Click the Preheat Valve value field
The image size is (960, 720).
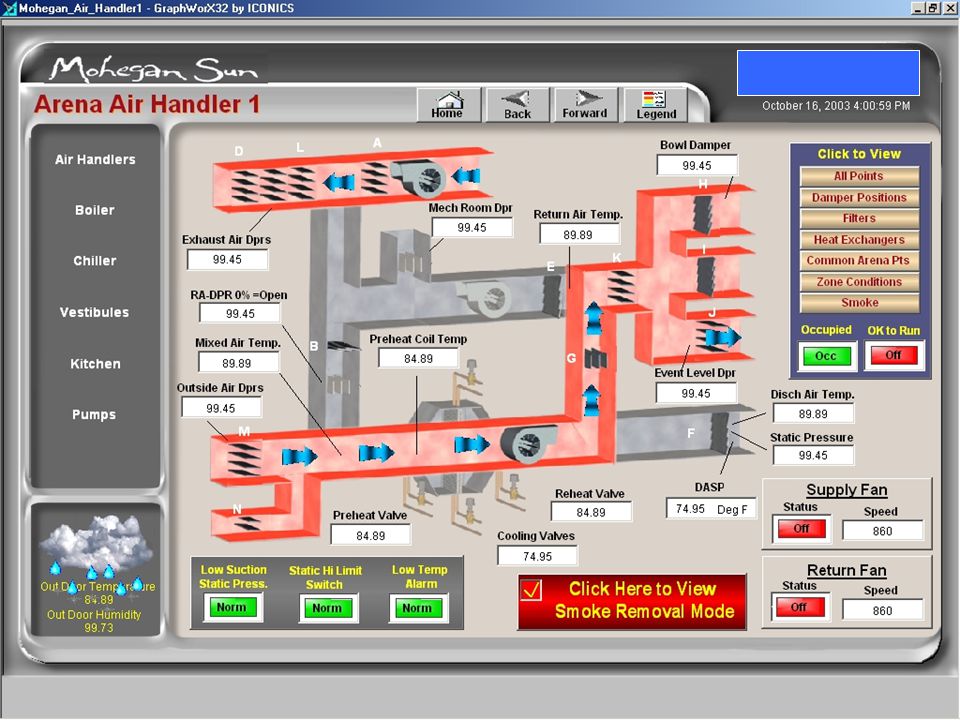pyautogui.click(x=370, y=536)
